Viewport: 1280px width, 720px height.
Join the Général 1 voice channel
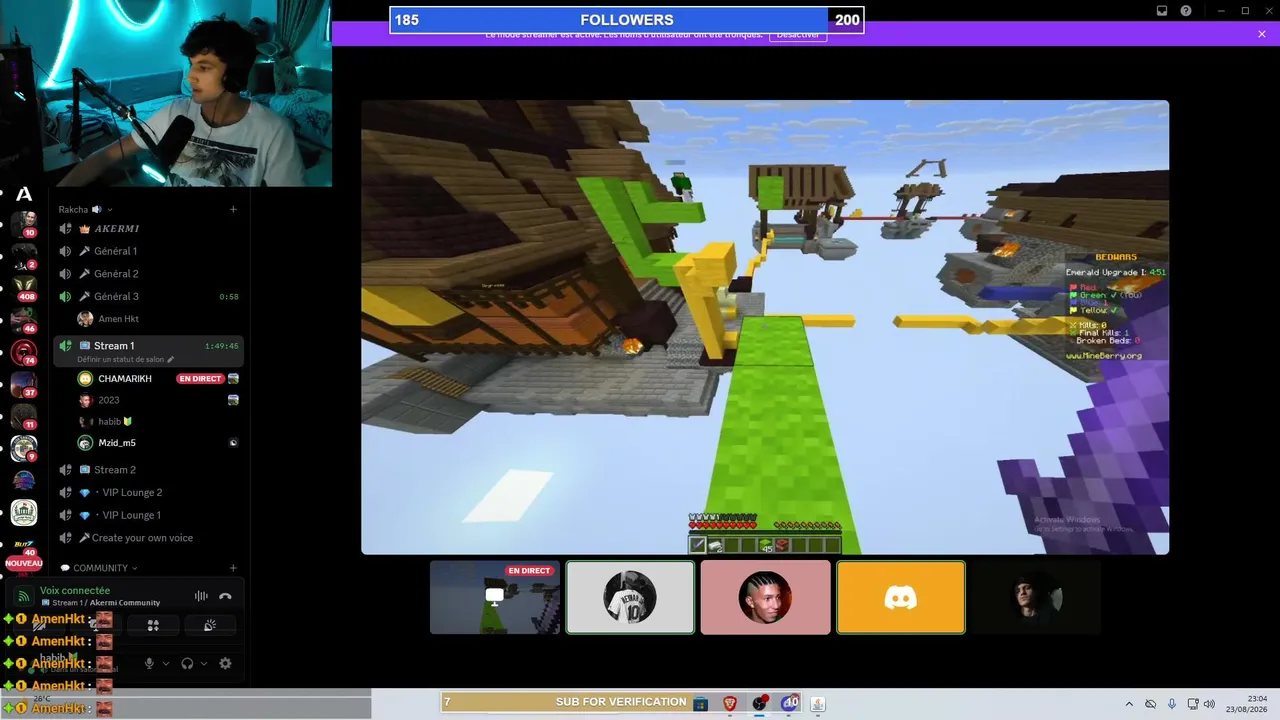[x=150, y=251]
